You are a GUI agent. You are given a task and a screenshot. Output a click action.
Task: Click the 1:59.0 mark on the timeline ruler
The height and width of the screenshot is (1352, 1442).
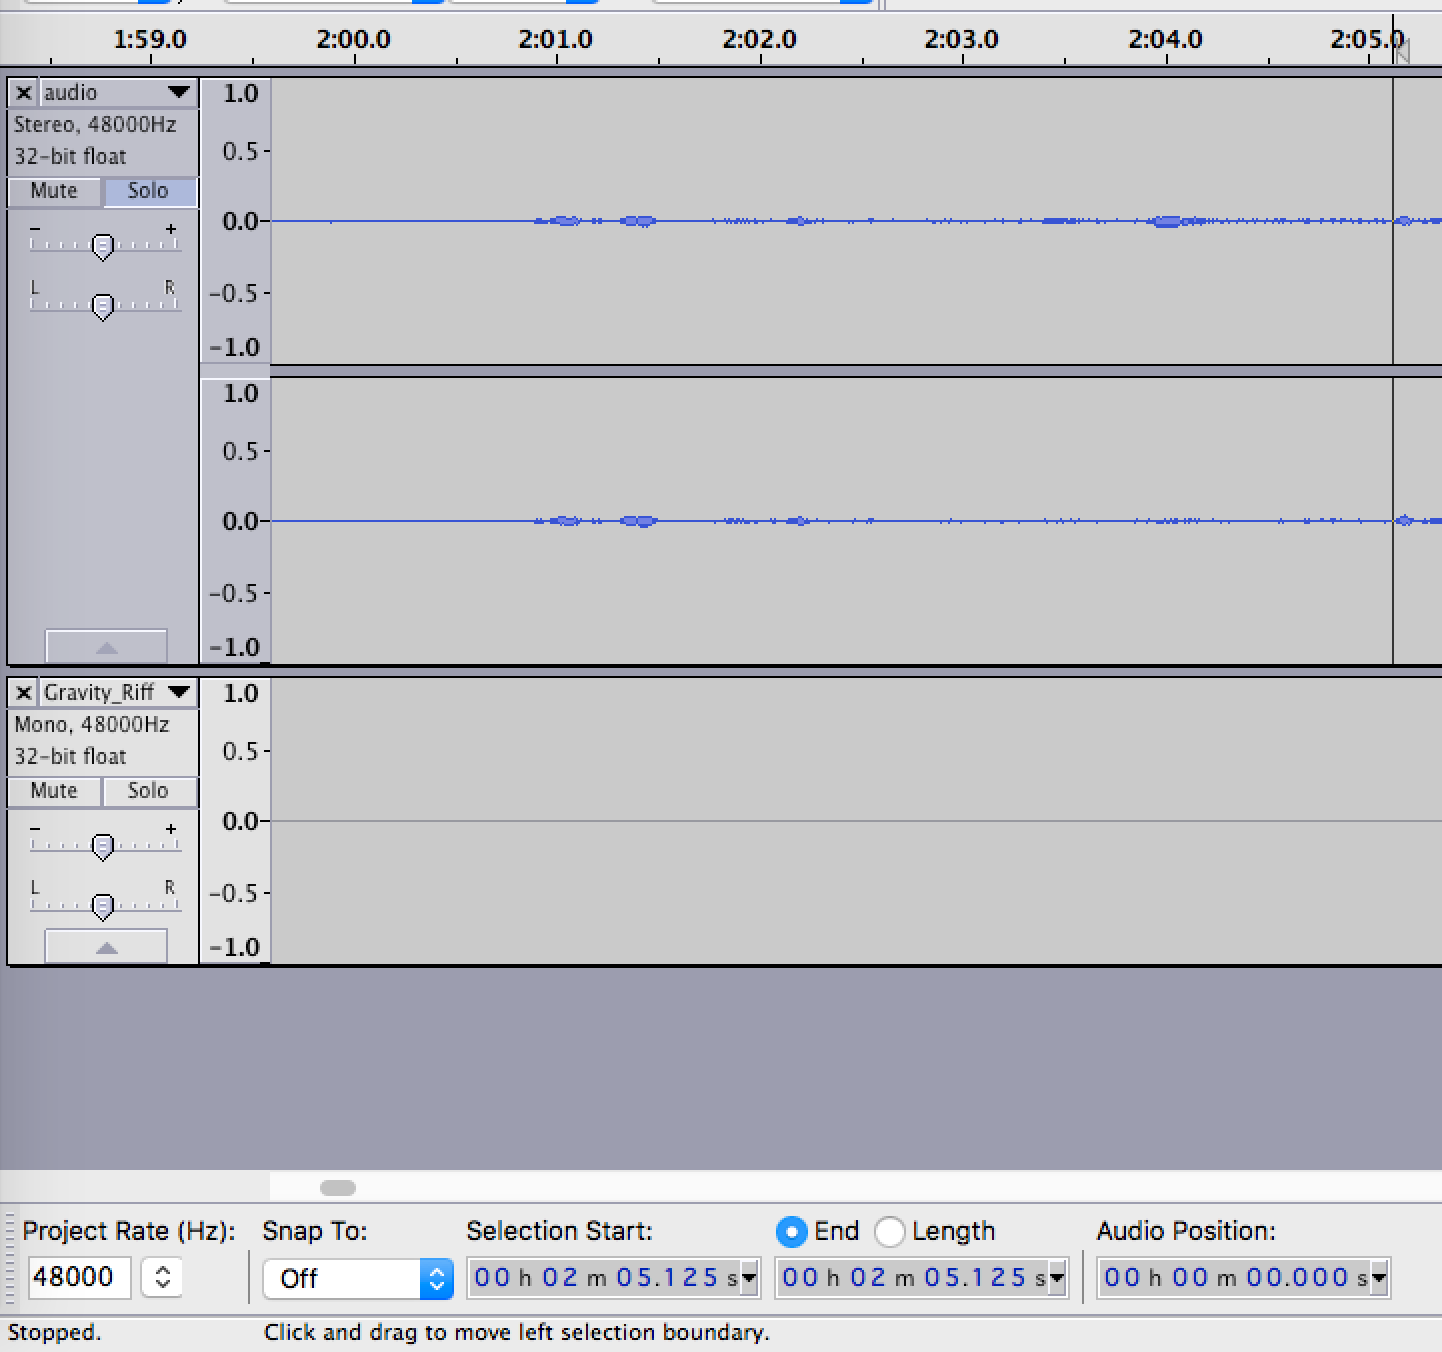coord(150,40)
